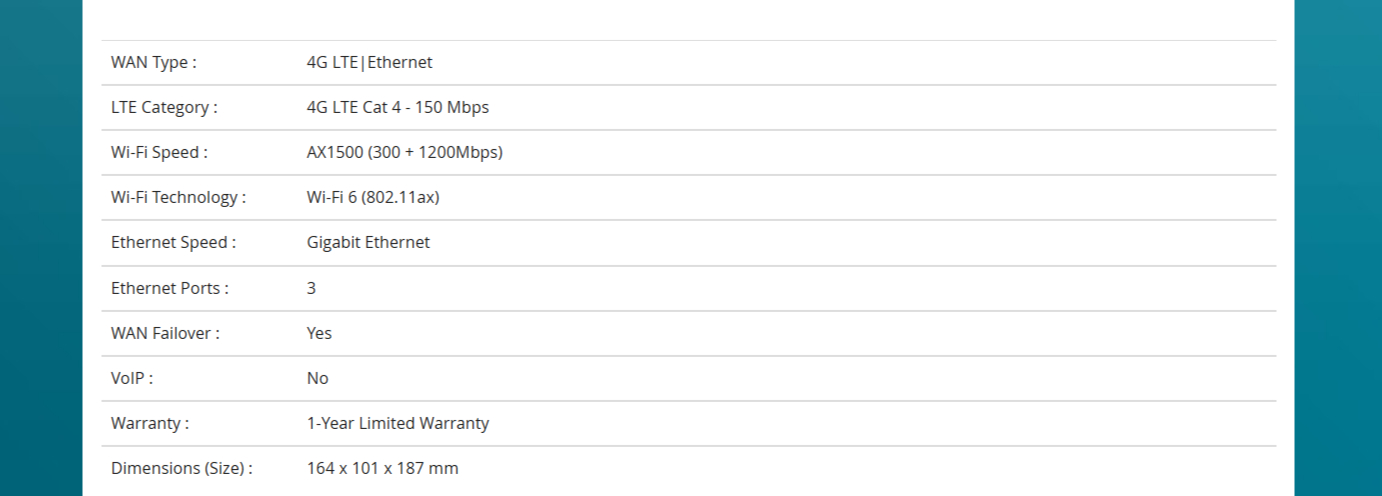Select the 1-Year Limited Warranty text

click(398, 423)
